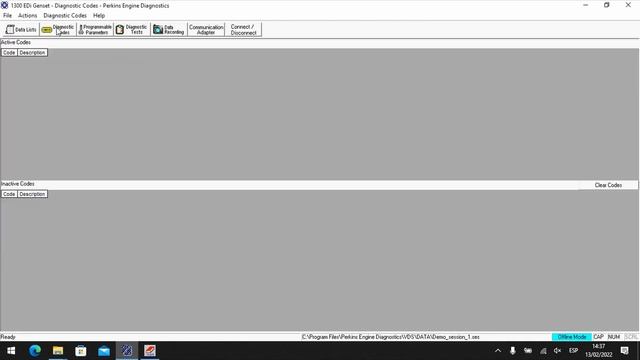Viewport: 640px width, 360px height.
Task: Open Data Recording in the toolbar
Action: click(169, 29)
